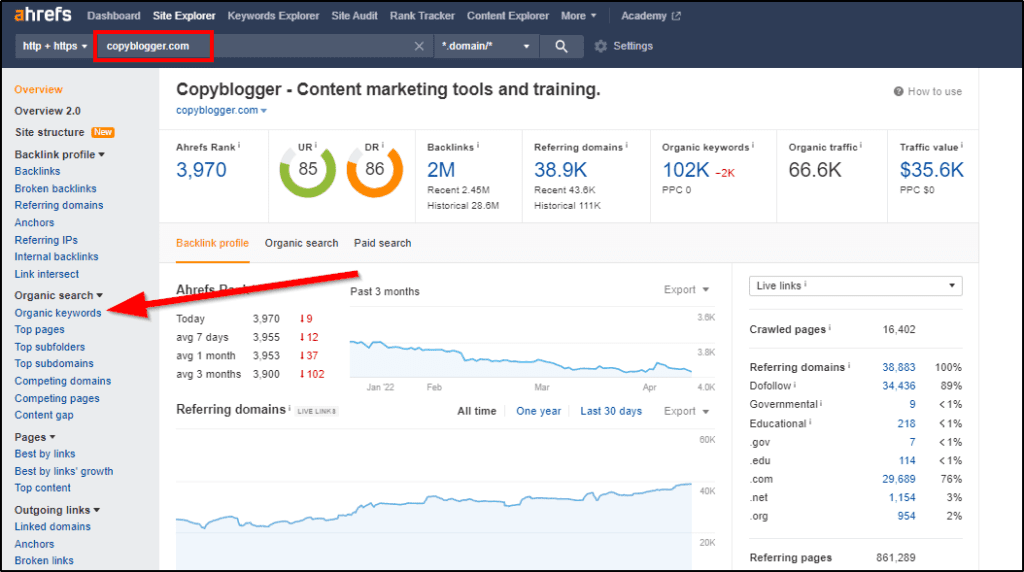Clear the URL field with X icon

click(419, 46)
